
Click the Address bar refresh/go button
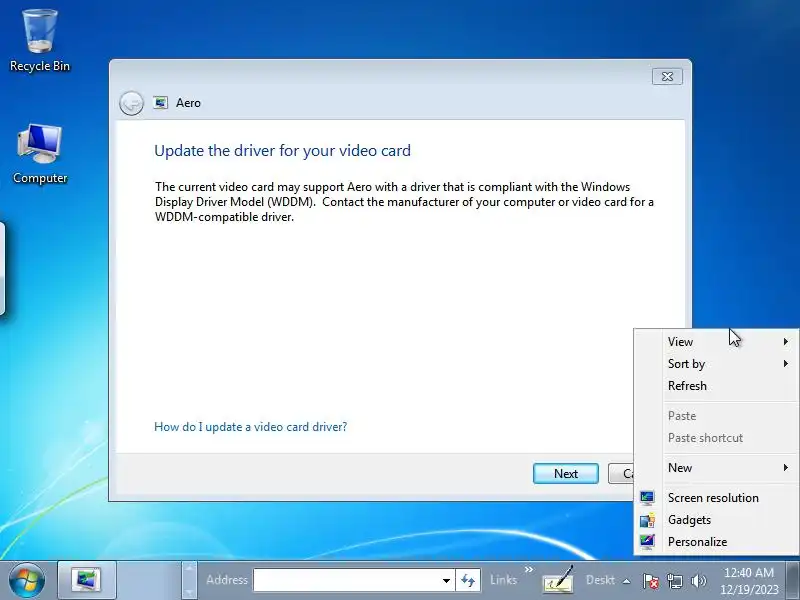[x=468, y=580]
